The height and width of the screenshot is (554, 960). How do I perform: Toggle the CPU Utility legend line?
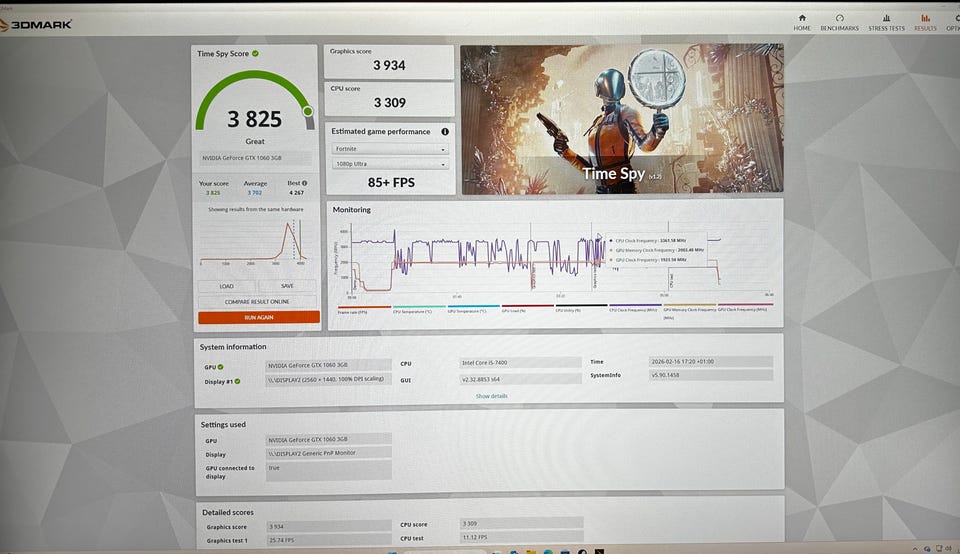[x=581, y=309]
